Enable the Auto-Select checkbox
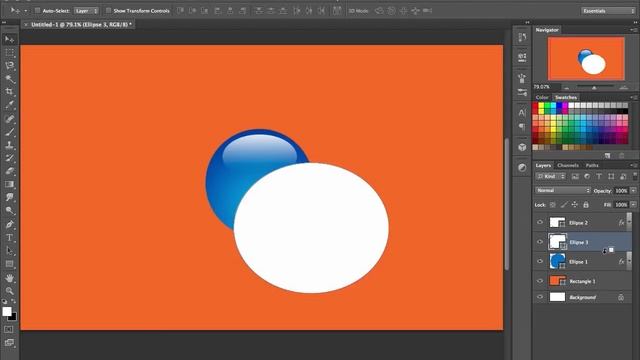This screenshot has width=640, height=360. click(37, 11)
